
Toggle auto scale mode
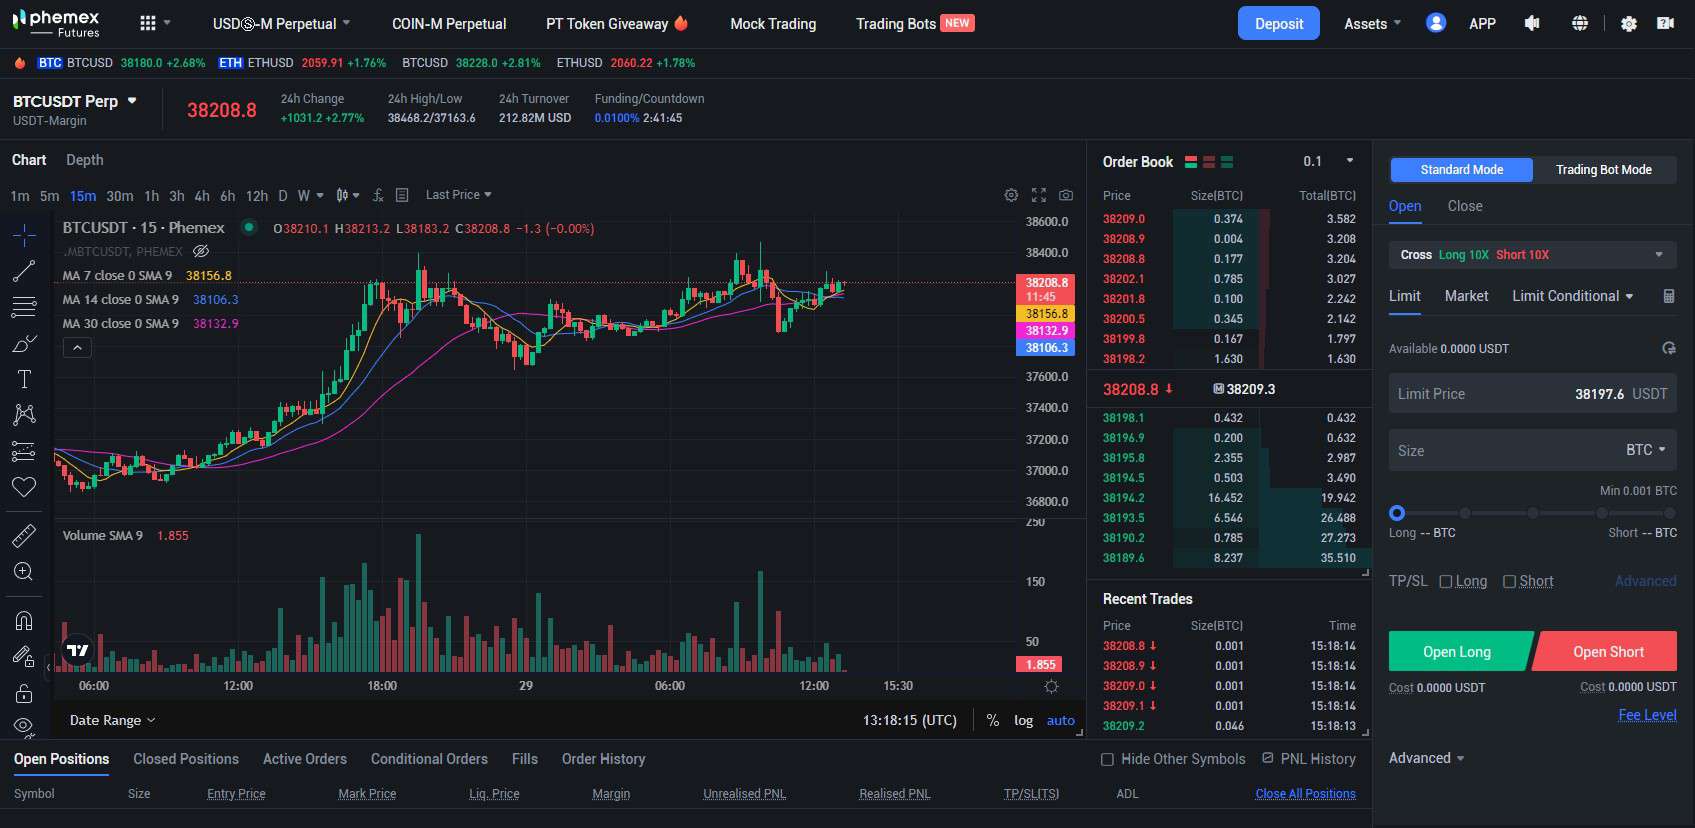point(1060,720)
